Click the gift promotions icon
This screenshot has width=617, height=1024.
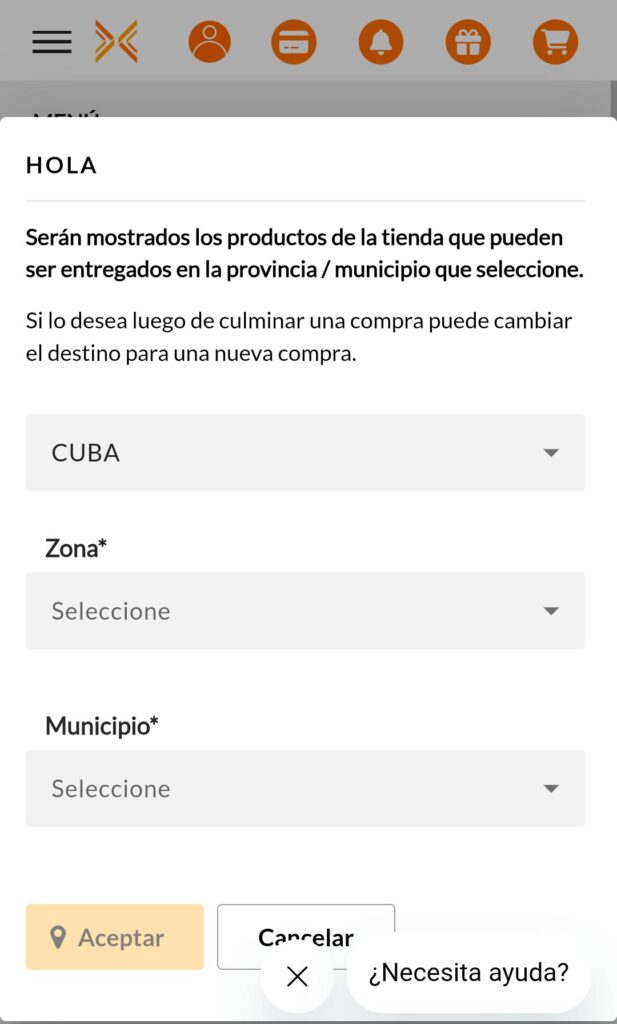pyautogui.click(x=467, y=41)
